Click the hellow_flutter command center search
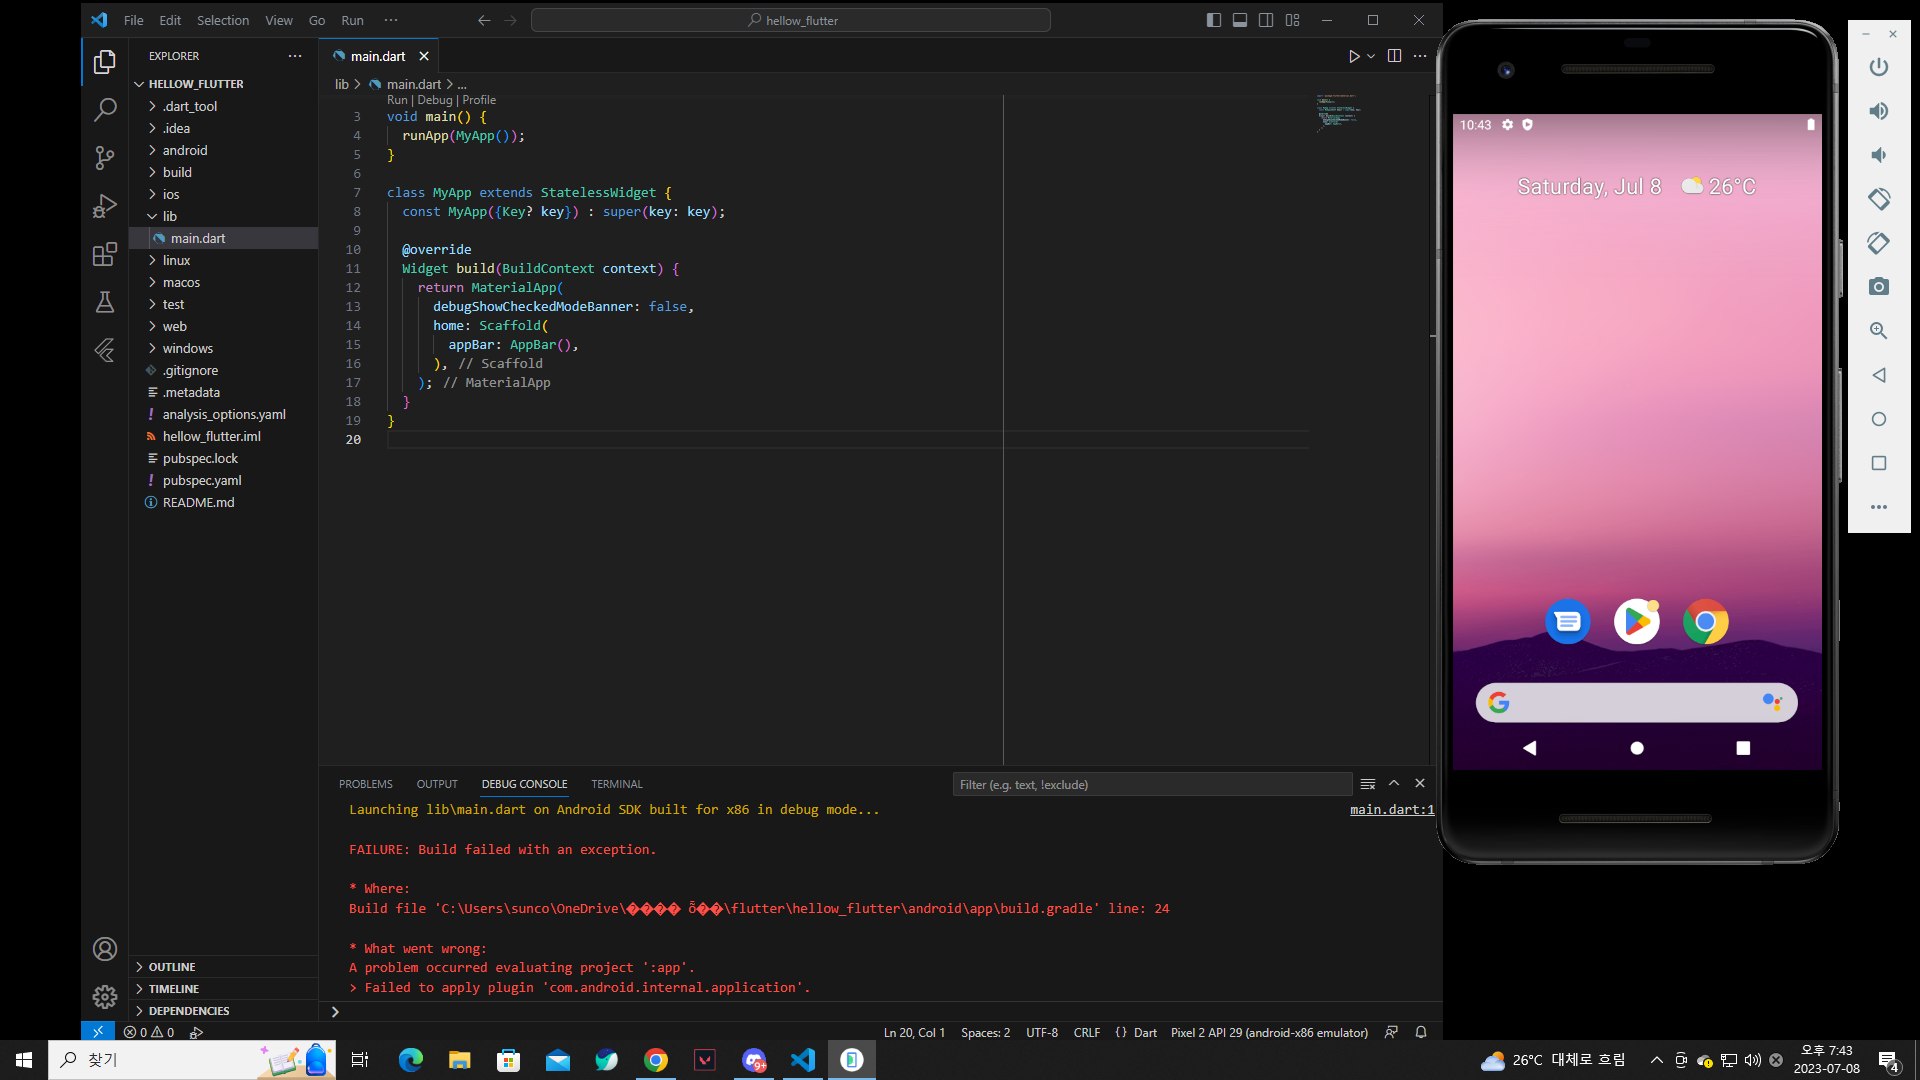Viewport: 1920px width, 1080px height. [791, 20]
